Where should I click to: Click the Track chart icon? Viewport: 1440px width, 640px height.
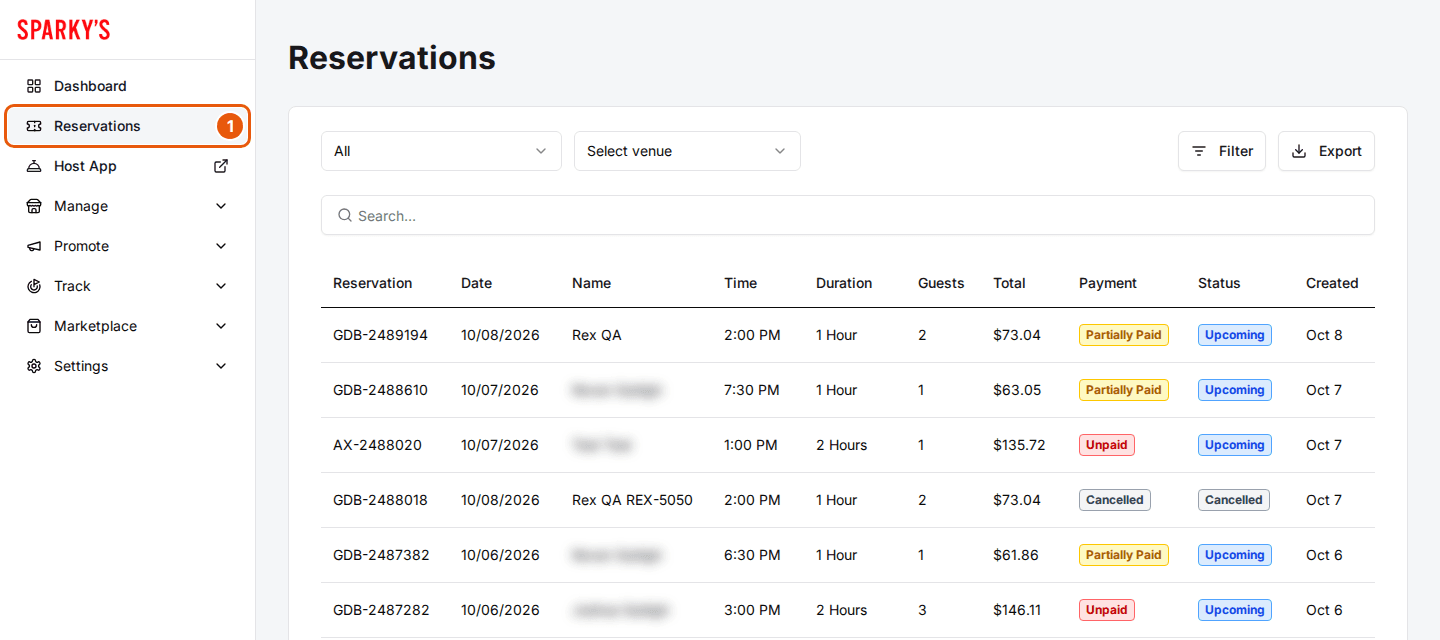point(34,286)
